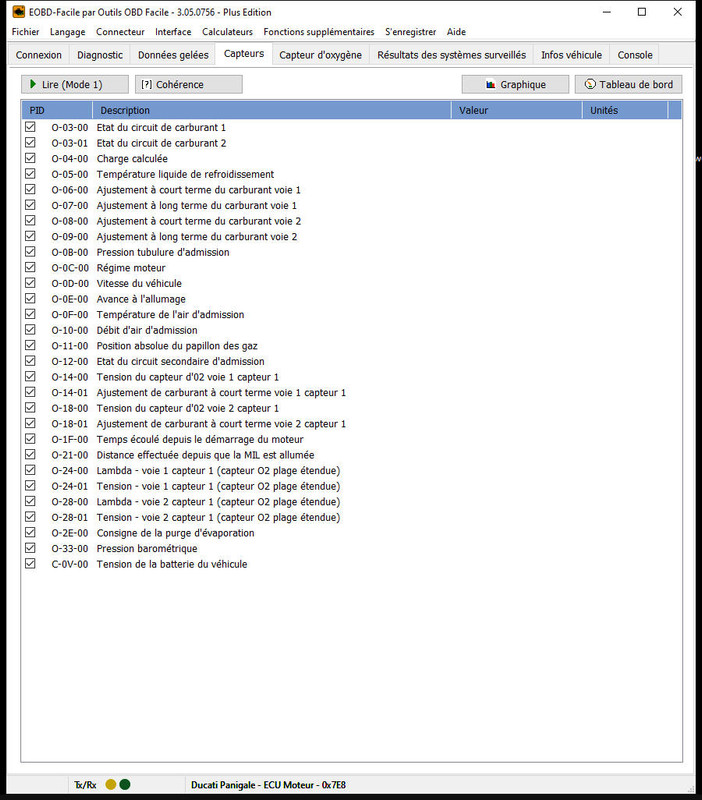Uncheck Etat du circuit de carburant 2
Viewport: 702px width, 800px height.
(x=30, y=142)
